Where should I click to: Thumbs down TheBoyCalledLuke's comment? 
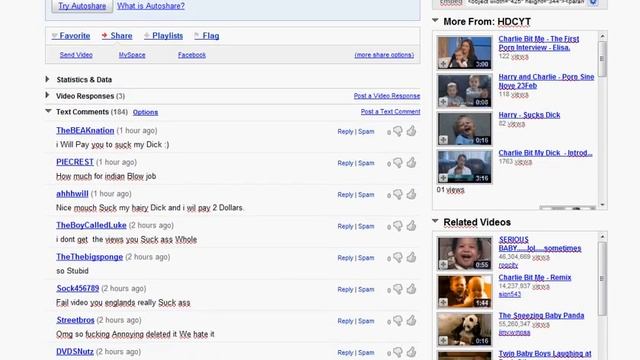398,226
